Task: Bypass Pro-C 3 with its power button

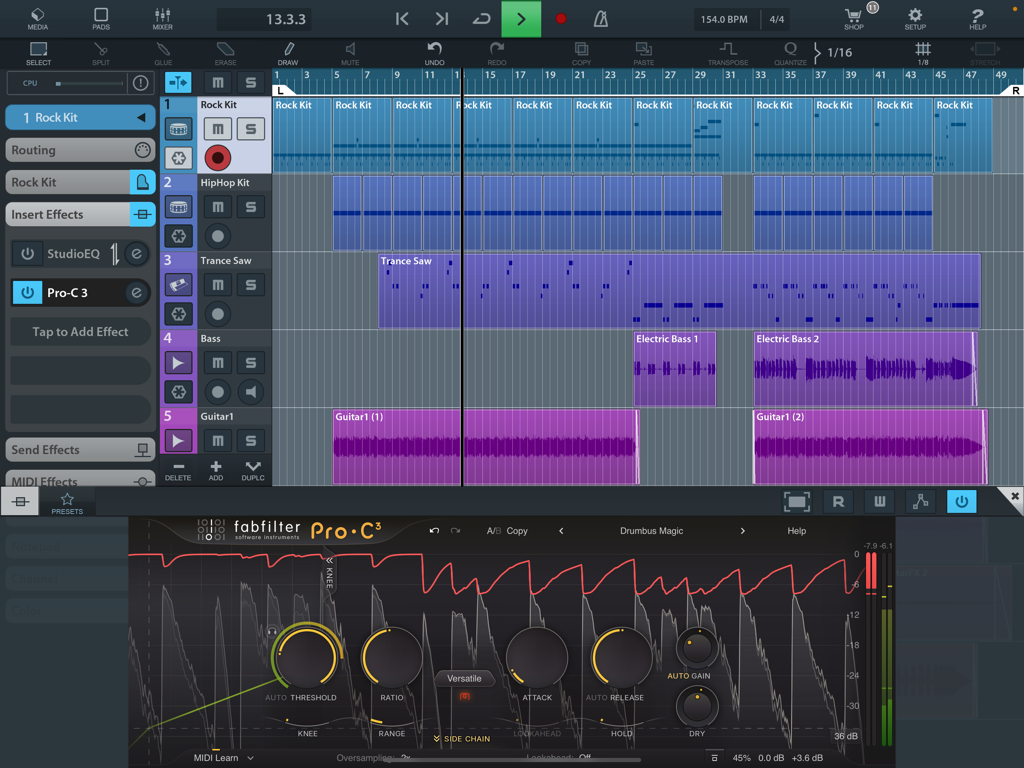Action: coord(27,293)
